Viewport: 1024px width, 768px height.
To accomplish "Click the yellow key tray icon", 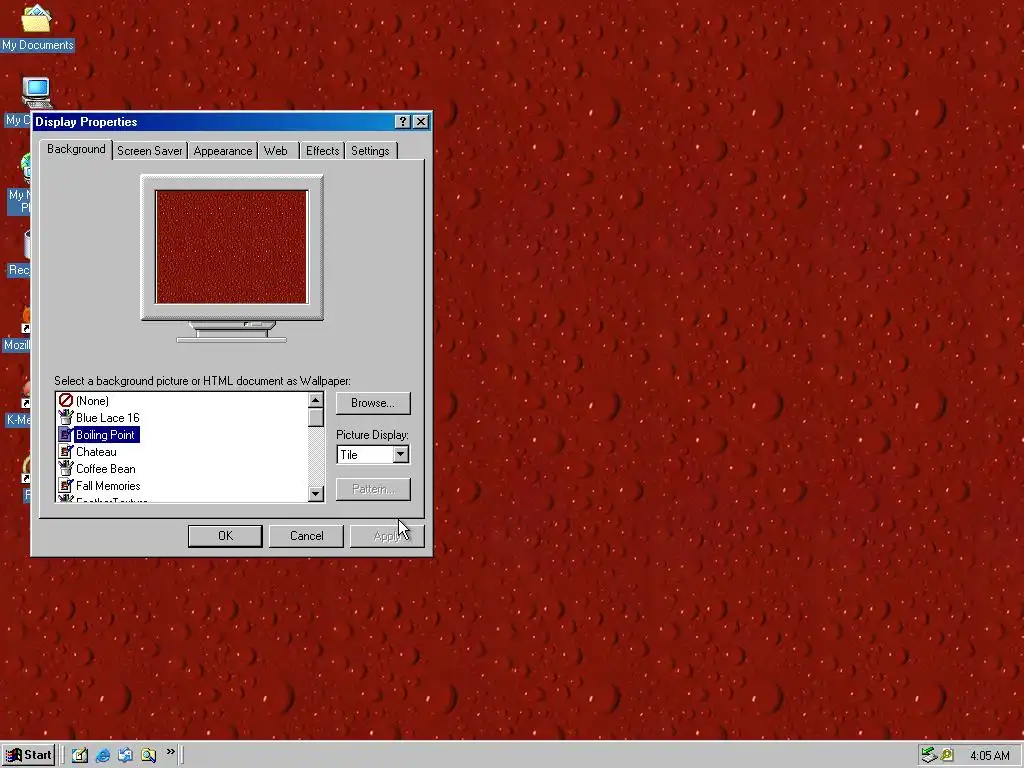I will click(x=946, y=755).
